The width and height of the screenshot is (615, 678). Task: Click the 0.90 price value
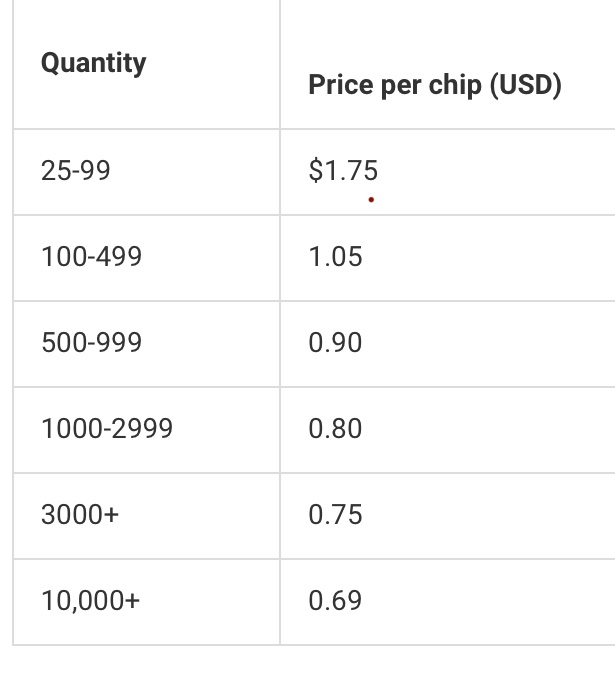[335, 343]
